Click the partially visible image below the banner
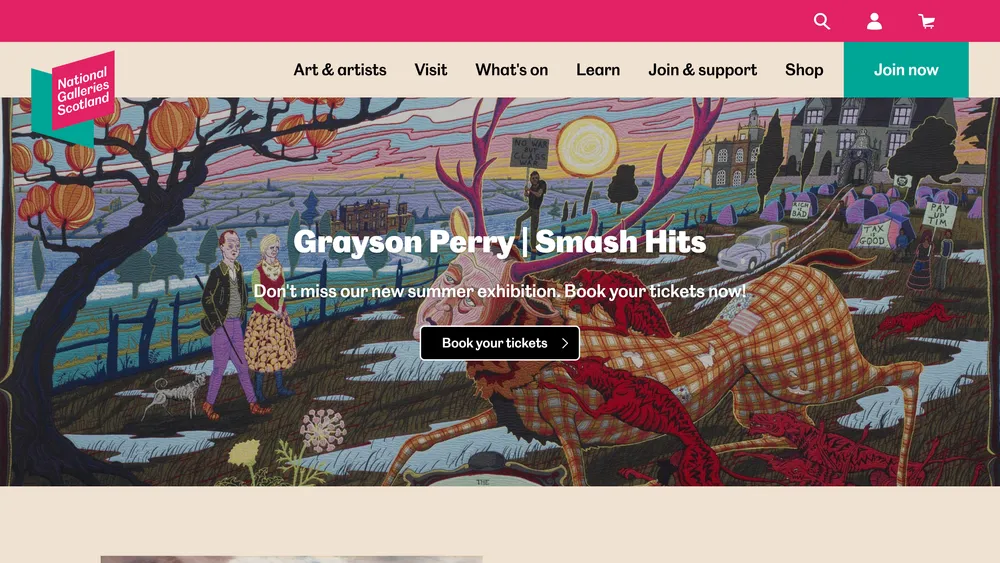This screenshot has height=563, width=1000. pos(291,559)
